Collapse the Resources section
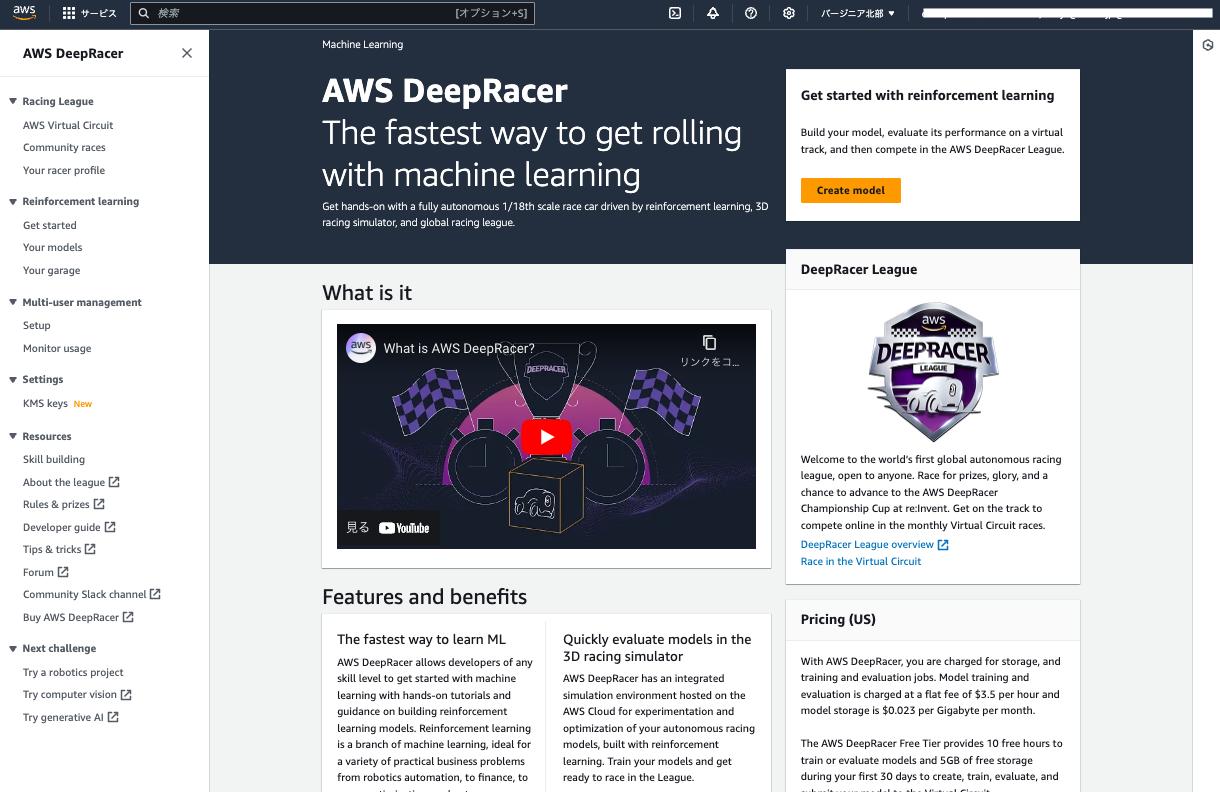This screenshot has height=792, width=1220. 13,436
